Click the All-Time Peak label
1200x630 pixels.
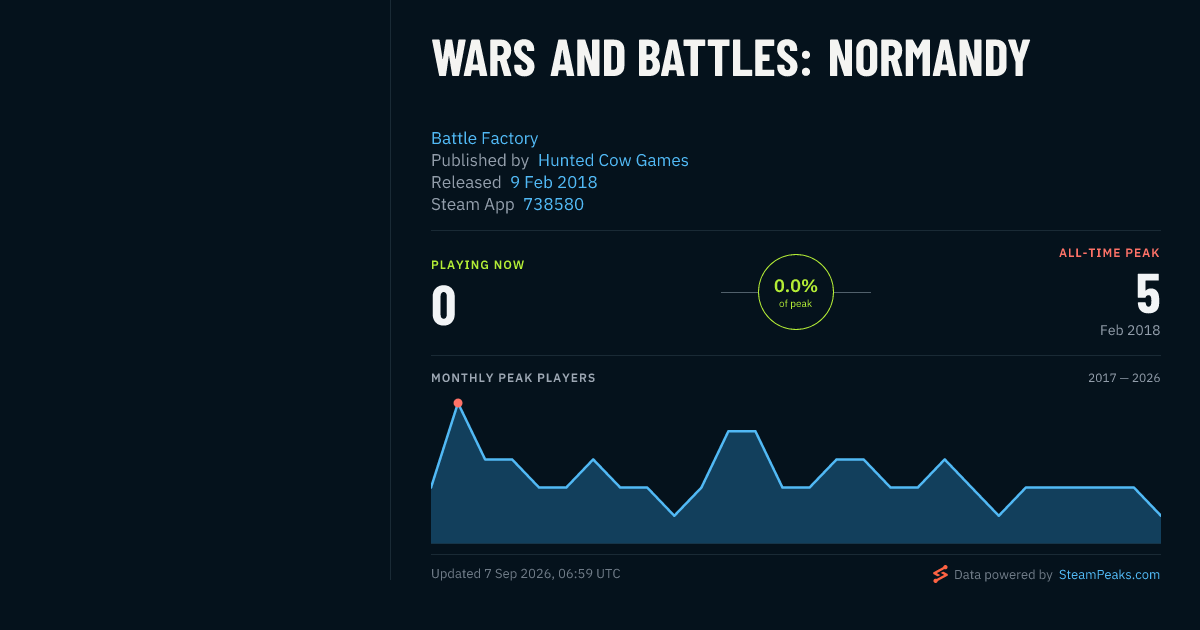click(x=1110, y=253)
